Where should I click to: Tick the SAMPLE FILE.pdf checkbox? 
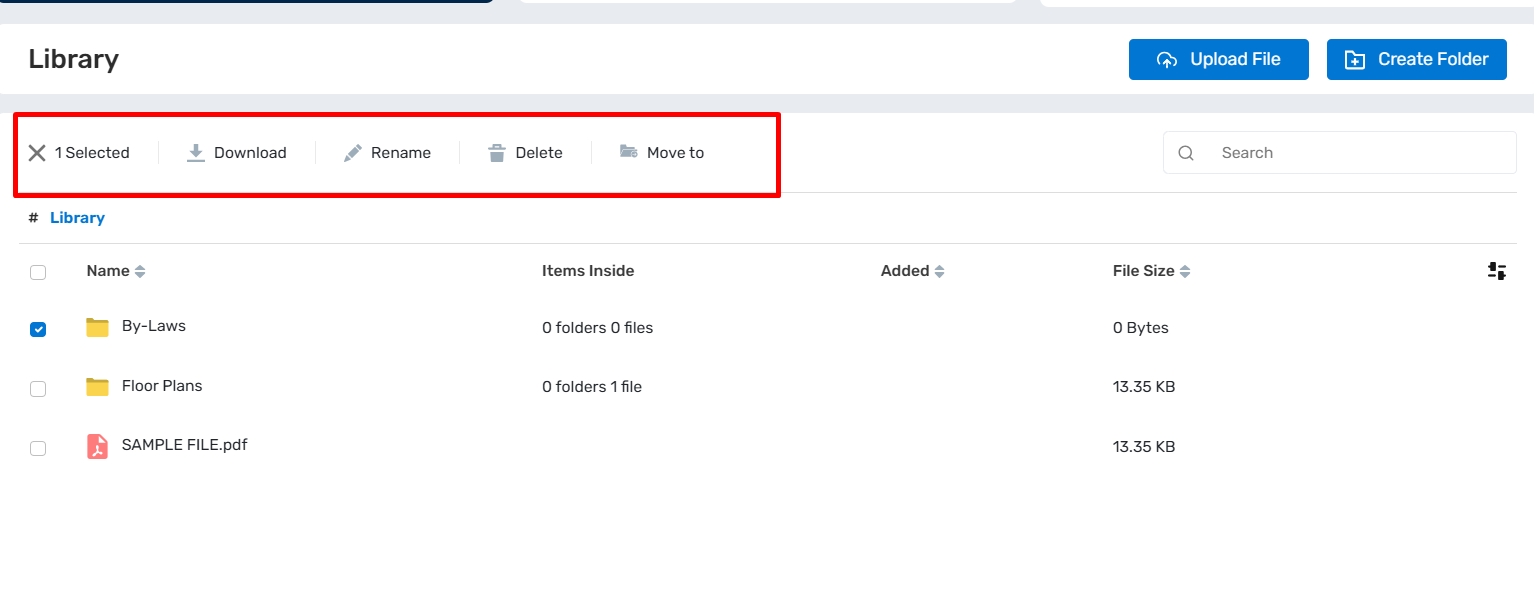tap(38, 448)
